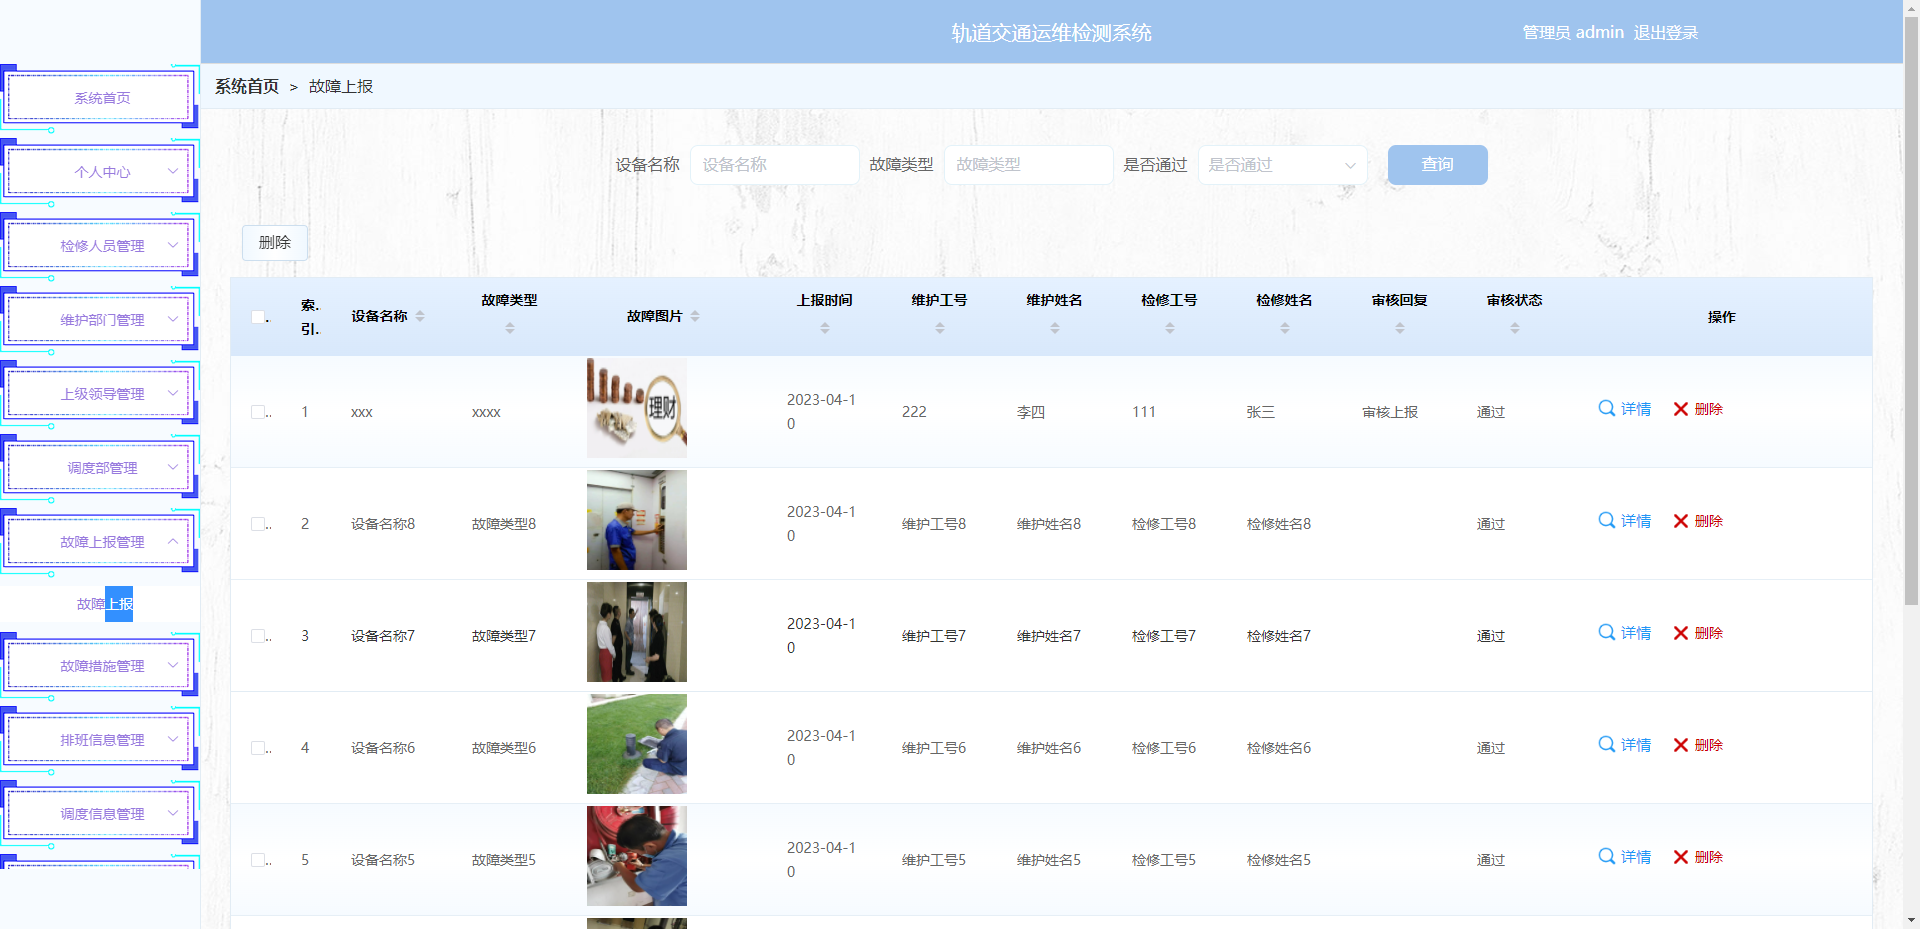Open details magnifier icon for 设备名称7 row
The width and height of the screenshot is (1920, 929).
(x=1607, y=632)
